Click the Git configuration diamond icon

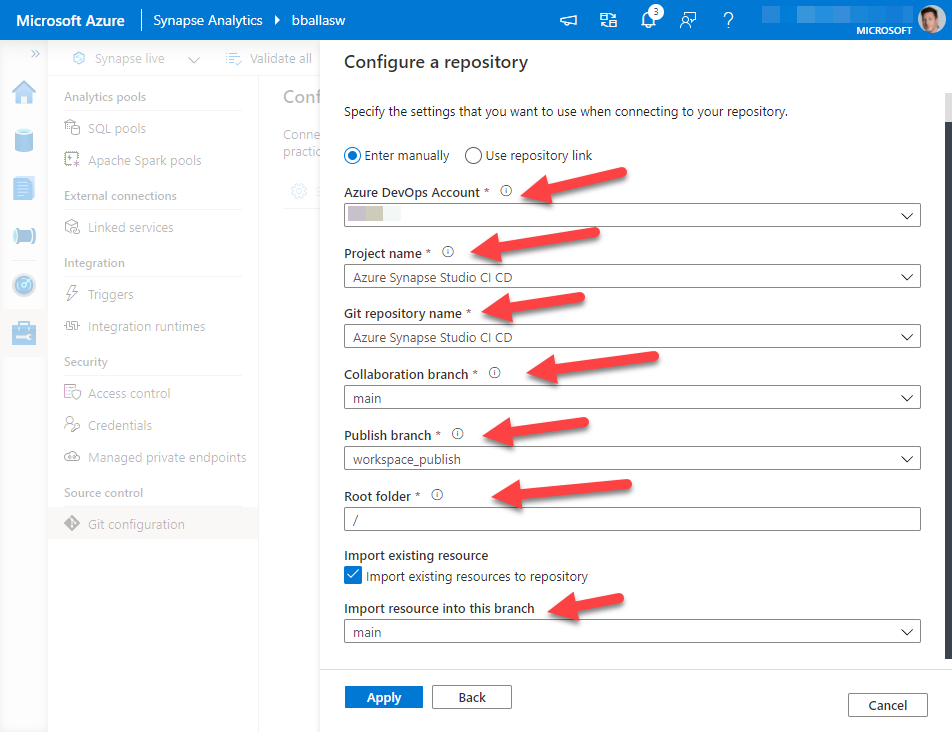pyautogui.click(x=72, y=523)
